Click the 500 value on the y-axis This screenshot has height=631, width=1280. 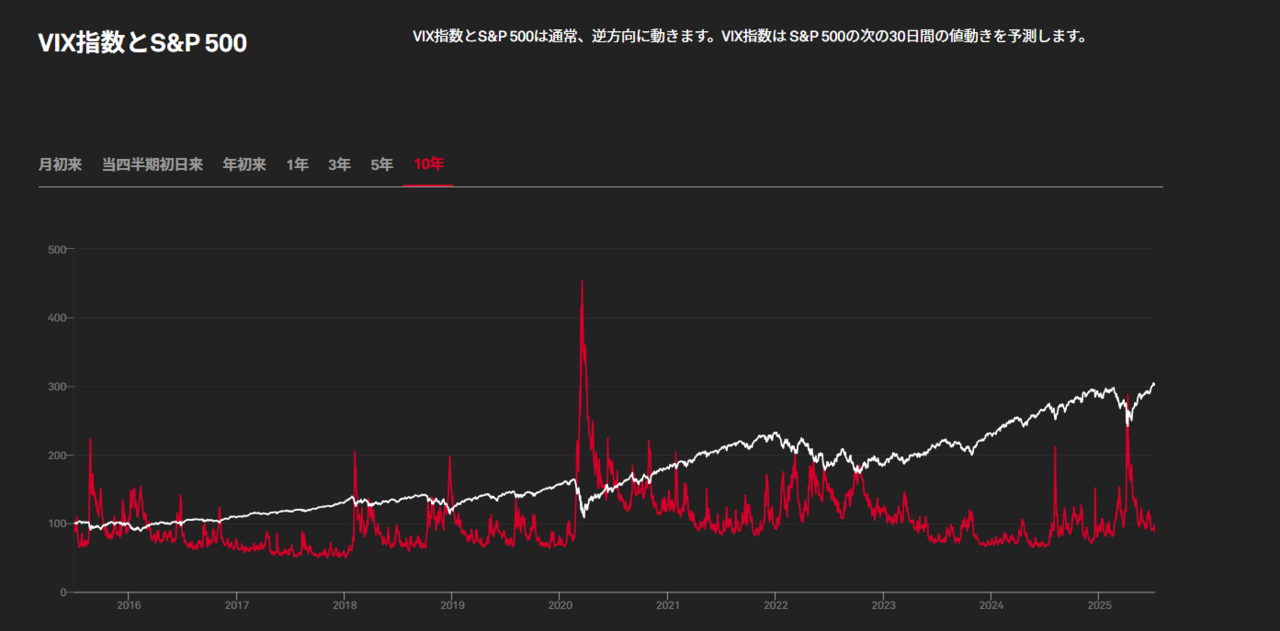click(57, 249)
